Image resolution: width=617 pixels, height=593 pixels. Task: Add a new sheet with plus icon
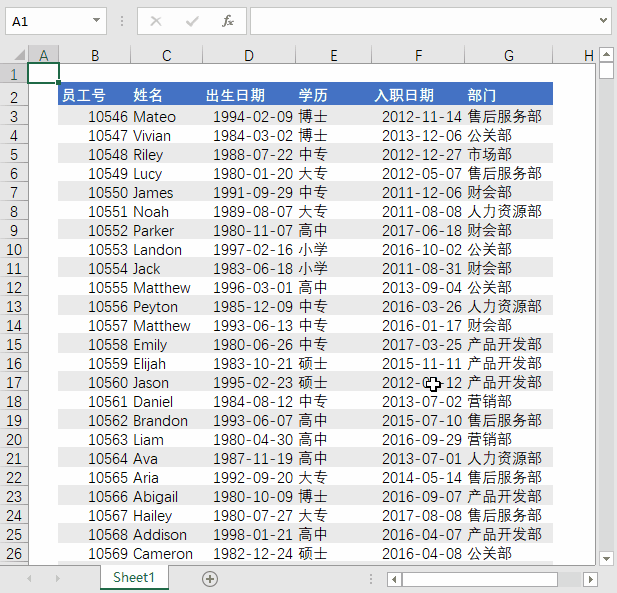210,578
